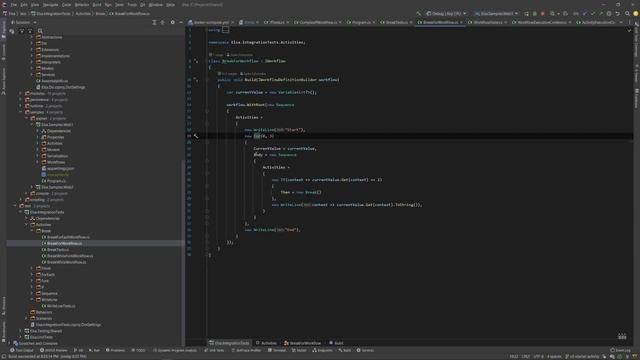Viewport: 640px width, 360px height.
Task: Select appsettings.json in the tree
Action: (60, 168)
